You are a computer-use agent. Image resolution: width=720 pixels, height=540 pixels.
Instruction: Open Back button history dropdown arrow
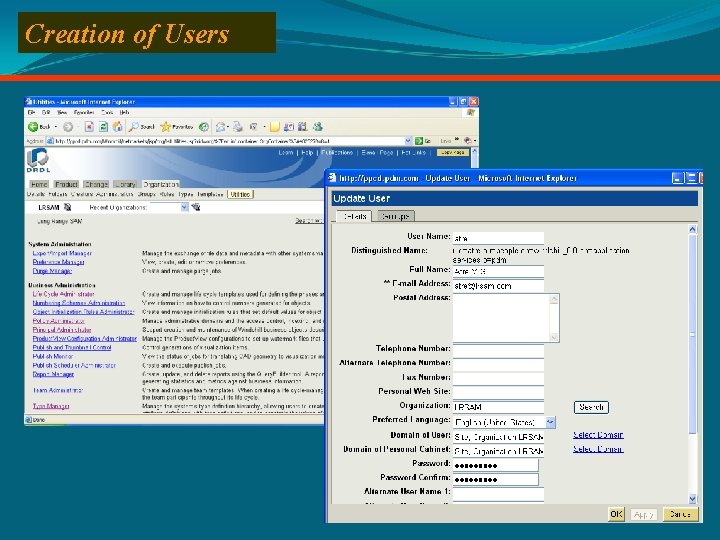coord(56,127)
